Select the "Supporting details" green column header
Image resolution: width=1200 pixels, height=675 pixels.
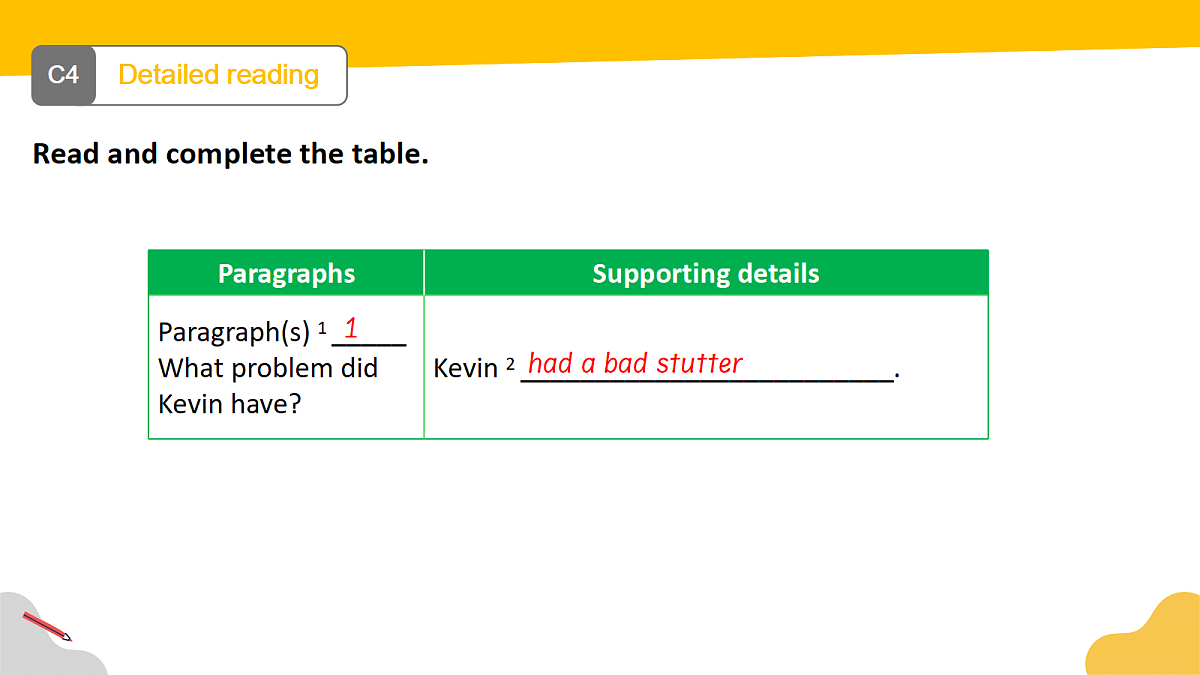point(706,273)
